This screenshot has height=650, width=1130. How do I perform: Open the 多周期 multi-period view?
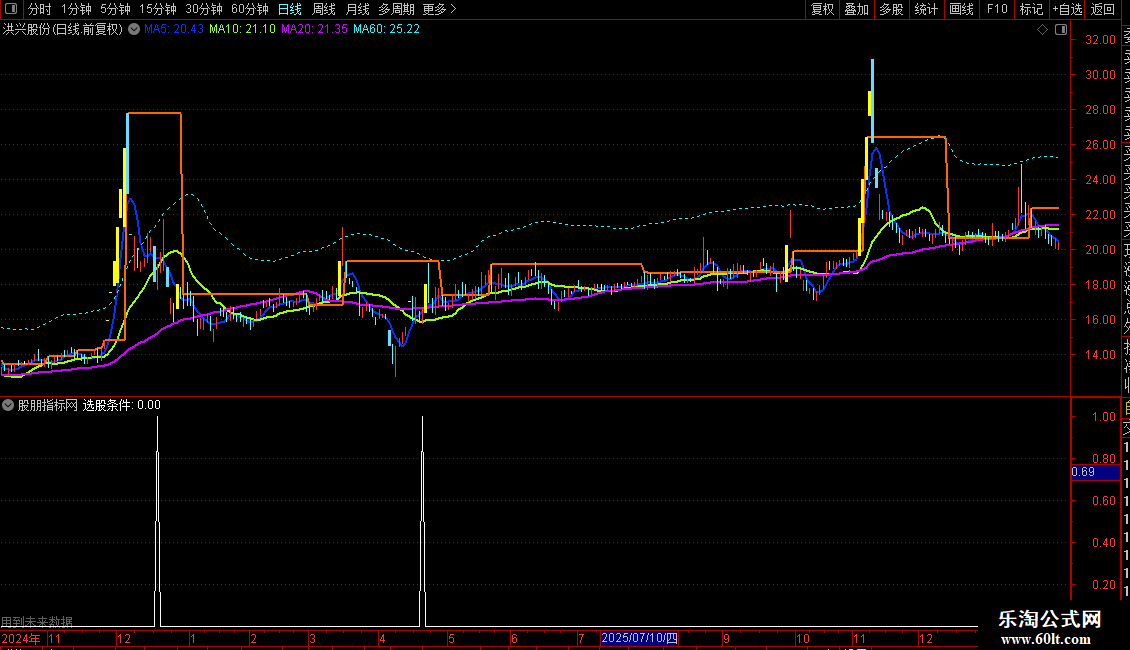coord(396,9)
